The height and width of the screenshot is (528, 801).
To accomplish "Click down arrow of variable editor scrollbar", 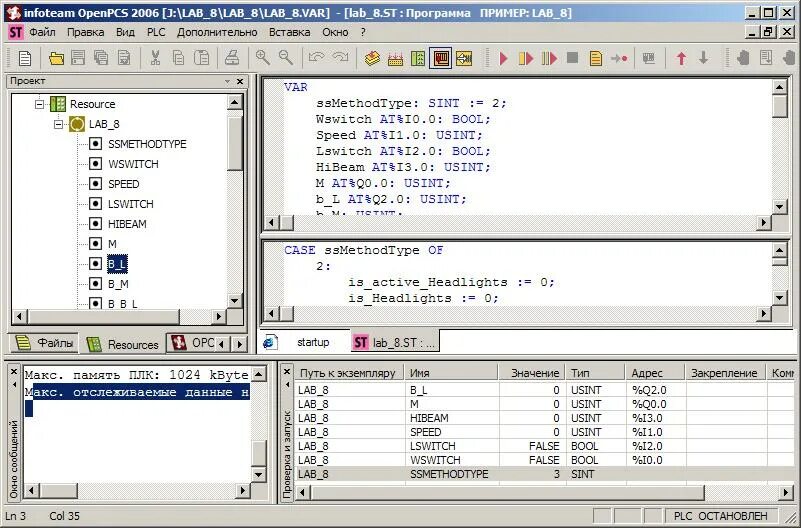I will coord(779,207).
